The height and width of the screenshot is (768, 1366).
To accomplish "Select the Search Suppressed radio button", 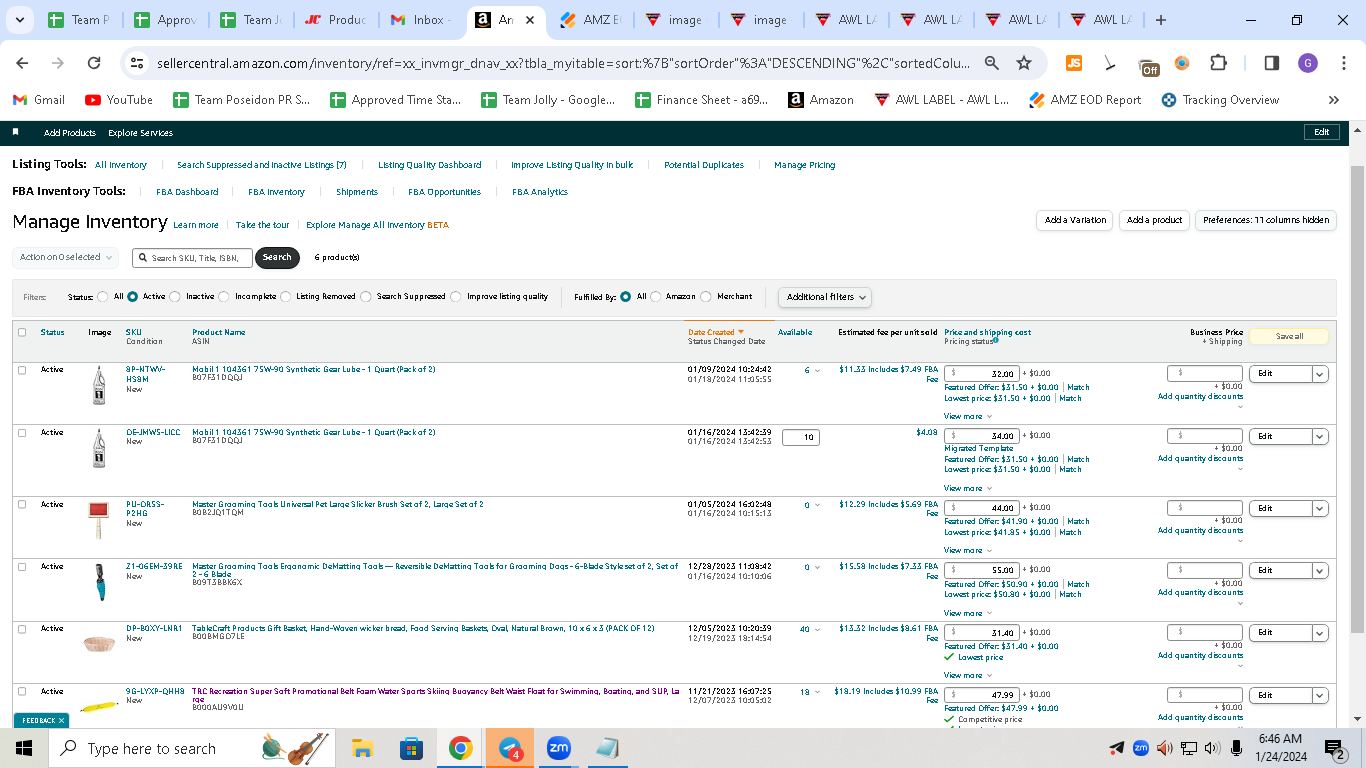I will tap(366, 297).
